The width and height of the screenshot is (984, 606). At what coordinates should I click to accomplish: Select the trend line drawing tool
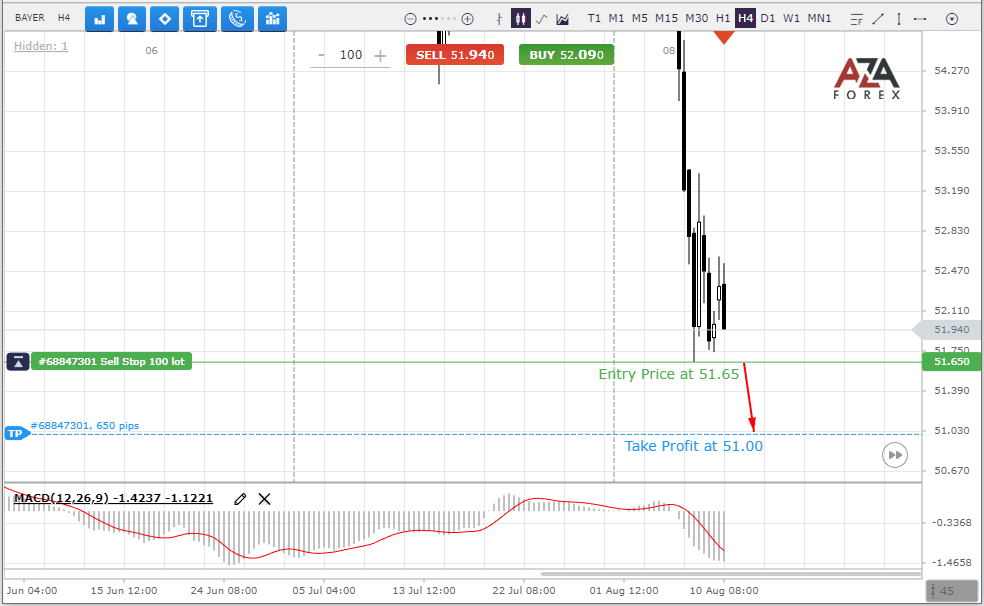[x=878, y=19]
